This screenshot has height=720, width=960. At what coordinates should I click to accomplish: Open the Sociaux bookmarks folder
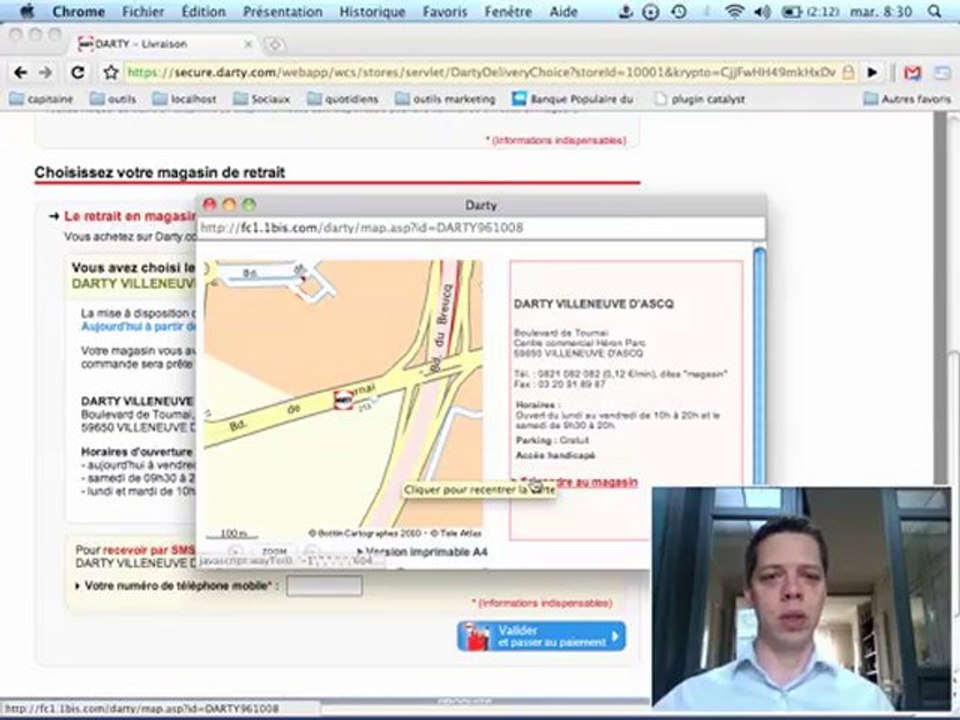tap(262, 99)
